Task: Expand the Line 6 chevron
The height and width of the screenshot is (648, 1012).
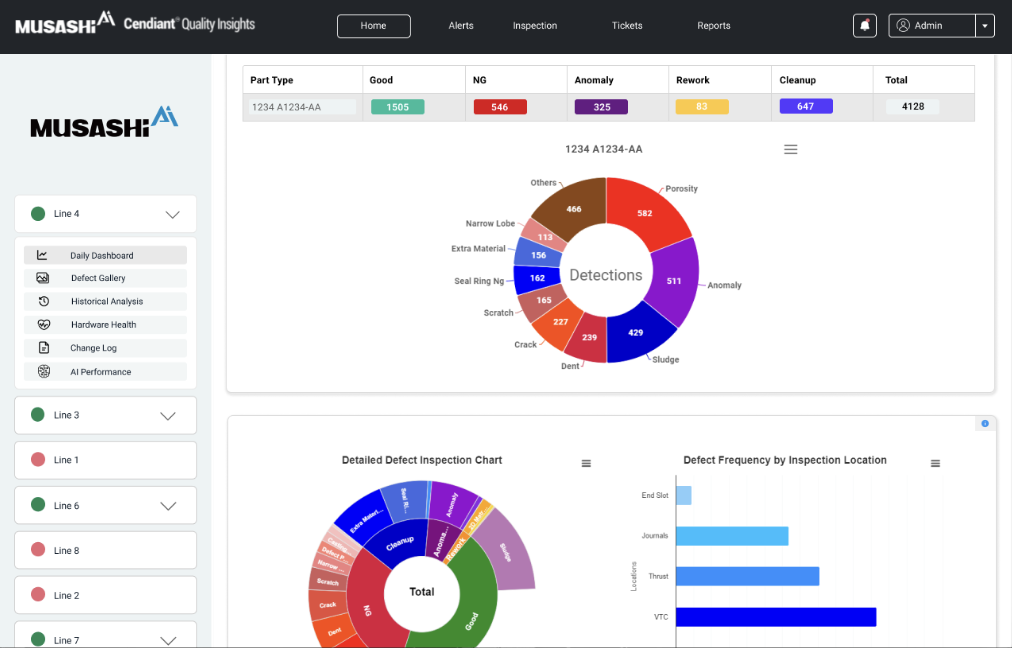Action: 168,507
